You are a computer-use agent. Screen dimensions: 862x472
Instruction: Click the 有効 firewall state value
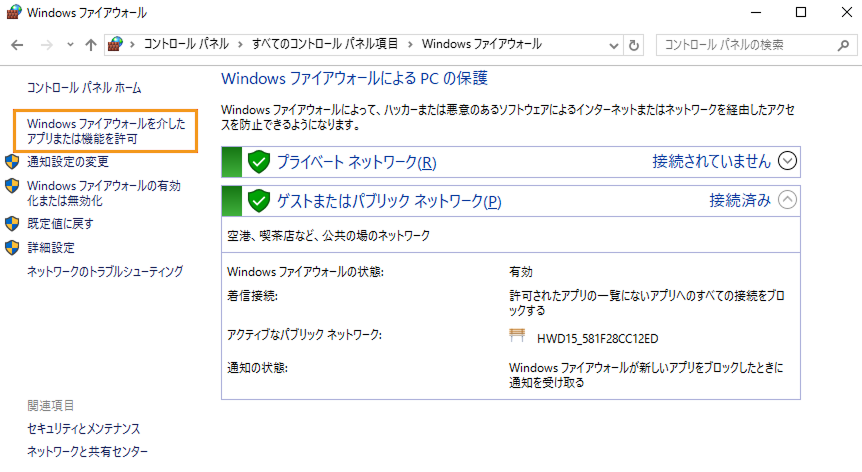coord(521,272)
